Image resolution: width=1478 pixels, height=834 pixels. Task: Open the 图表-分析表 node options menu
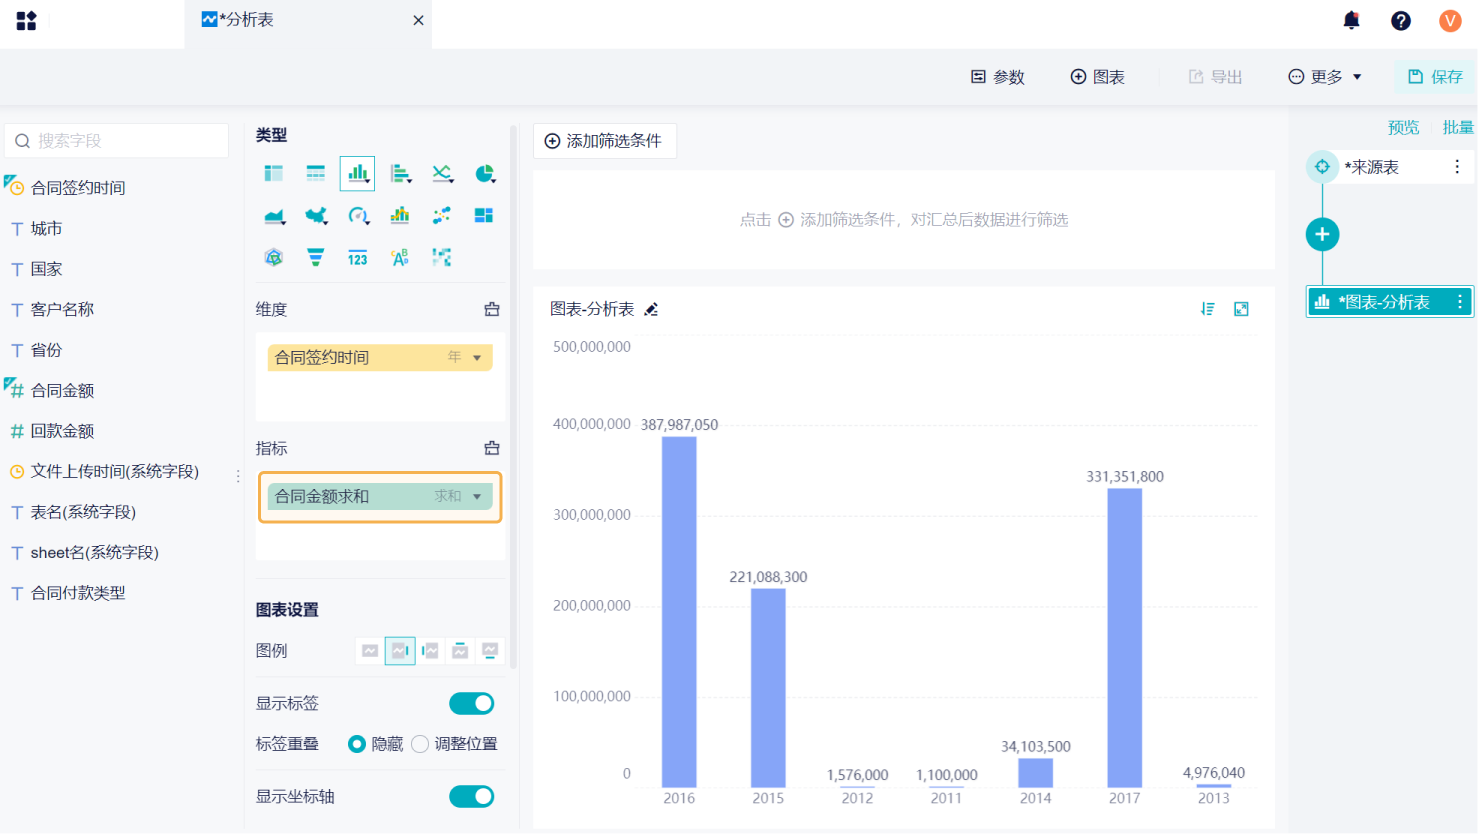tap(1460, 302)
